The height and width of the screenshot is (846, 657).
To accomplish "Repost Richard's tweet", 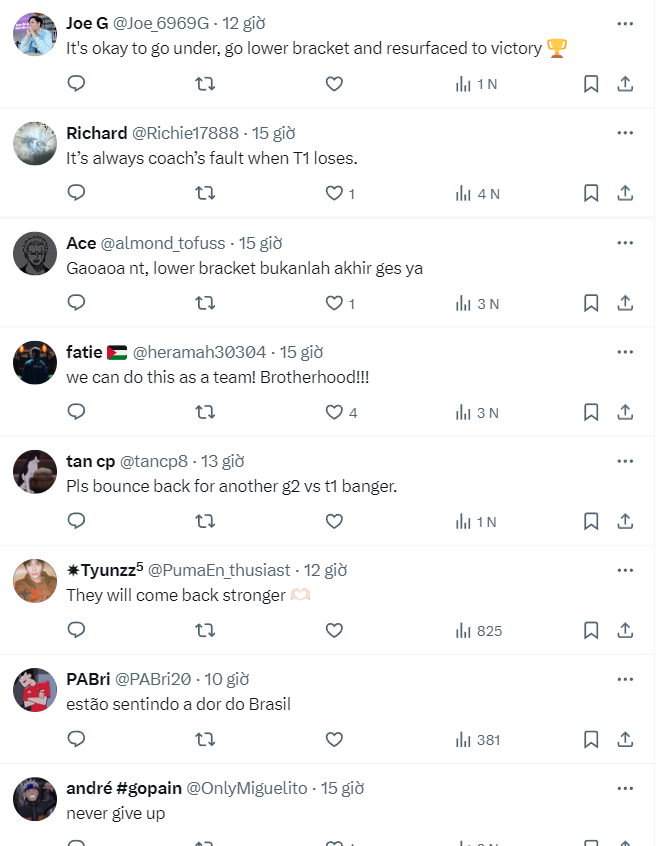I will click(205, 194).
